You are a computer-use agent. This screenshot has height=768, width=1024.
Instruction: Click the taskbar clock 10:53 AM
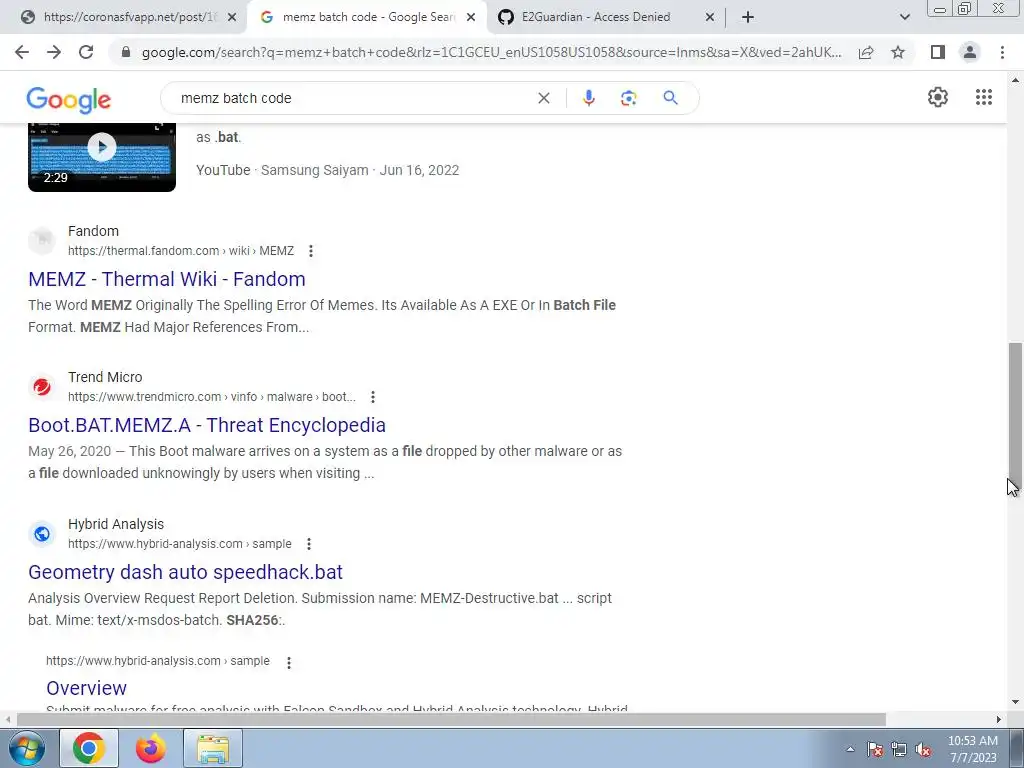tap(973, 741)
